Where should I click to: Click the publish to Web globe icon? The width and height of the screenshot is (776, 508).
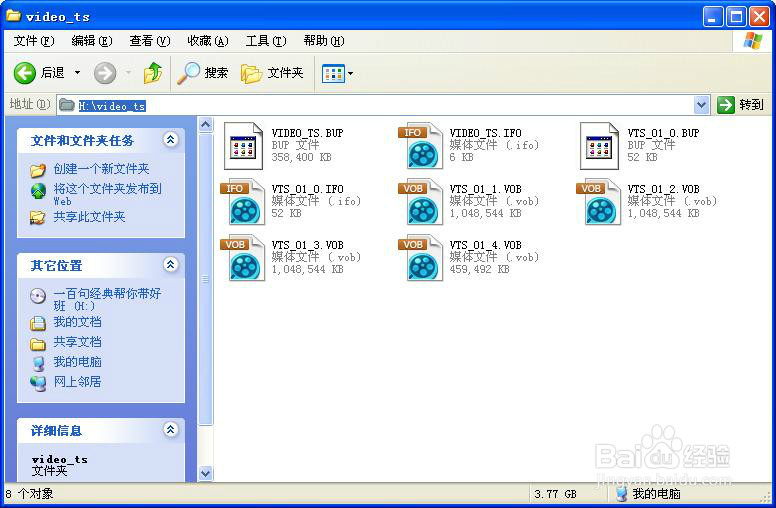[x=38, y=191]
